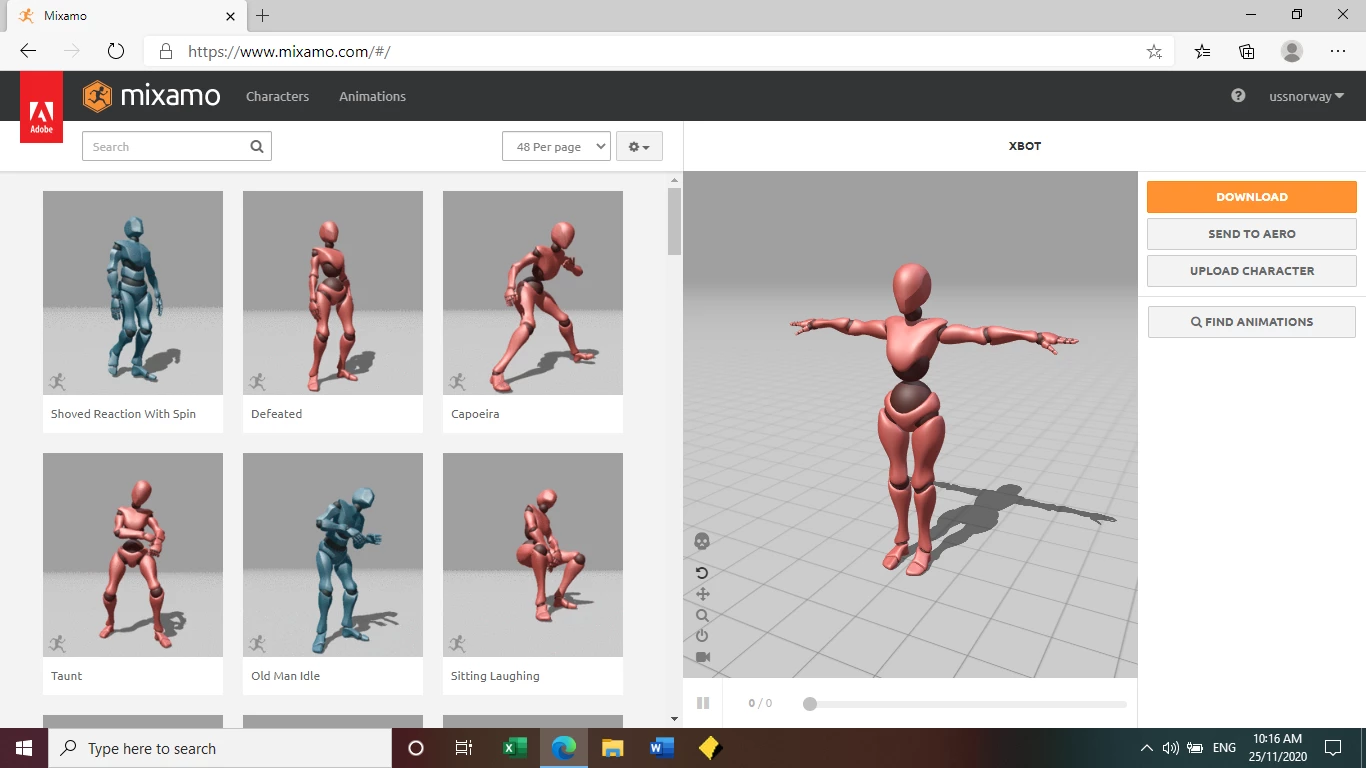Screen dimensions: 1366x768
Task: Click the running-man icon on Old Man Idle card
Action: 258,643
